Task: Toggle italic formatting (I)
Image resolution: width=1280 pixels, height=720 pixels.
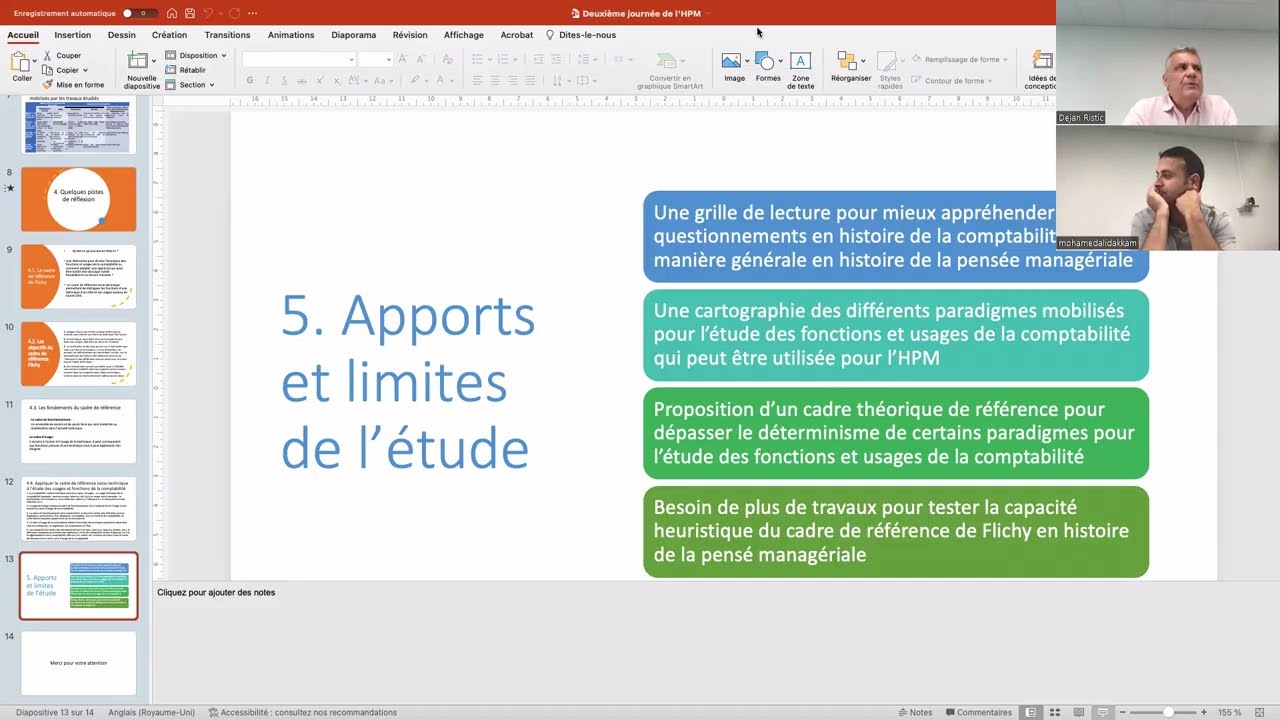Action: point(268,81)
